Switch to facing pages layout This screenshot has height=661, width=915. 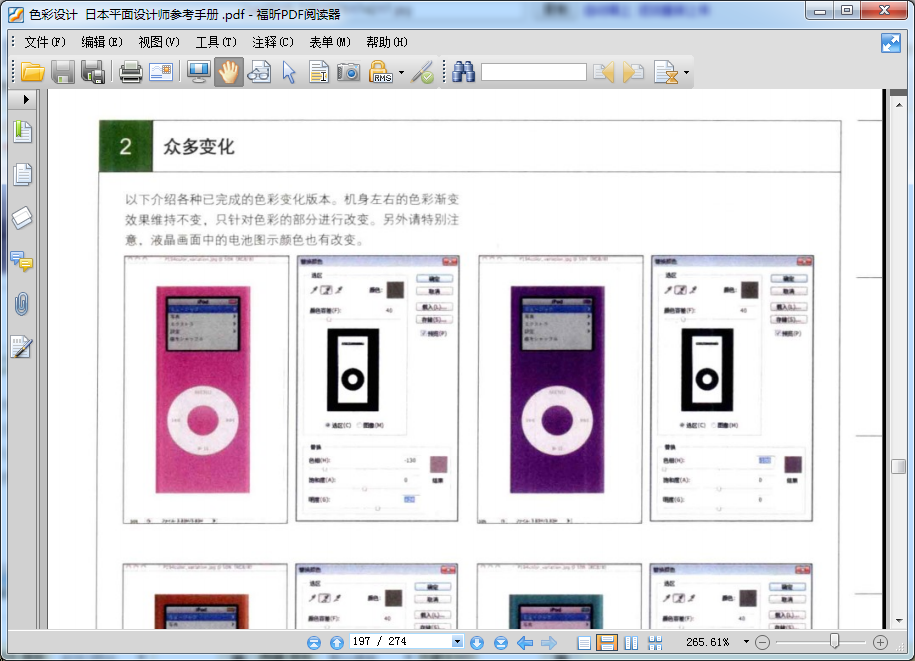pyautogui.click(x=631, y=642)
